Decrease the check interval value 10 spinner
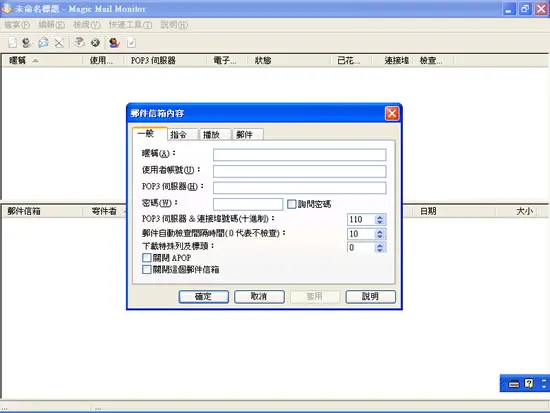This screenshot has height=413, width=550. point(380,237)
